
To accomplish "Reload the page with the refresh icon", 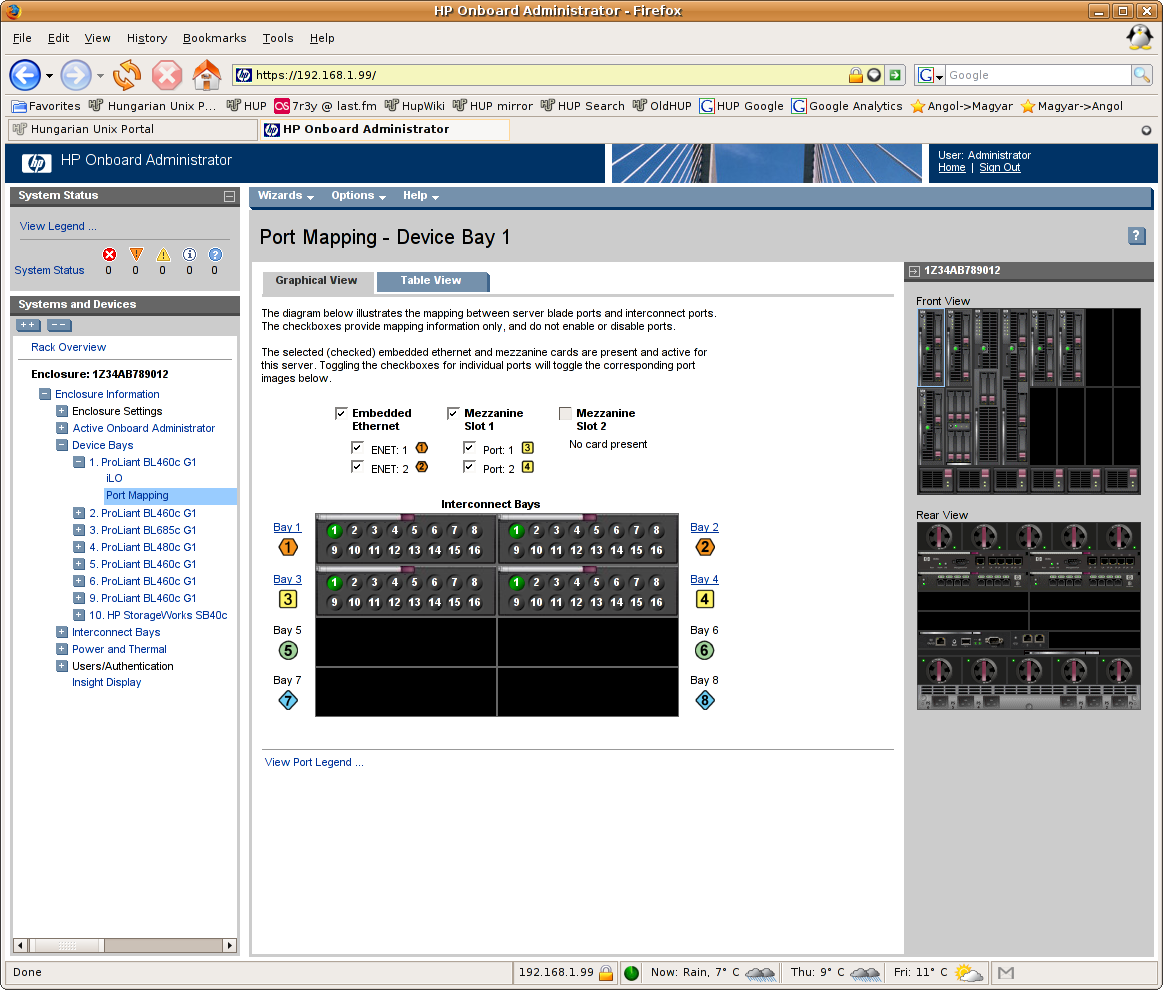I will click(127, 75).
